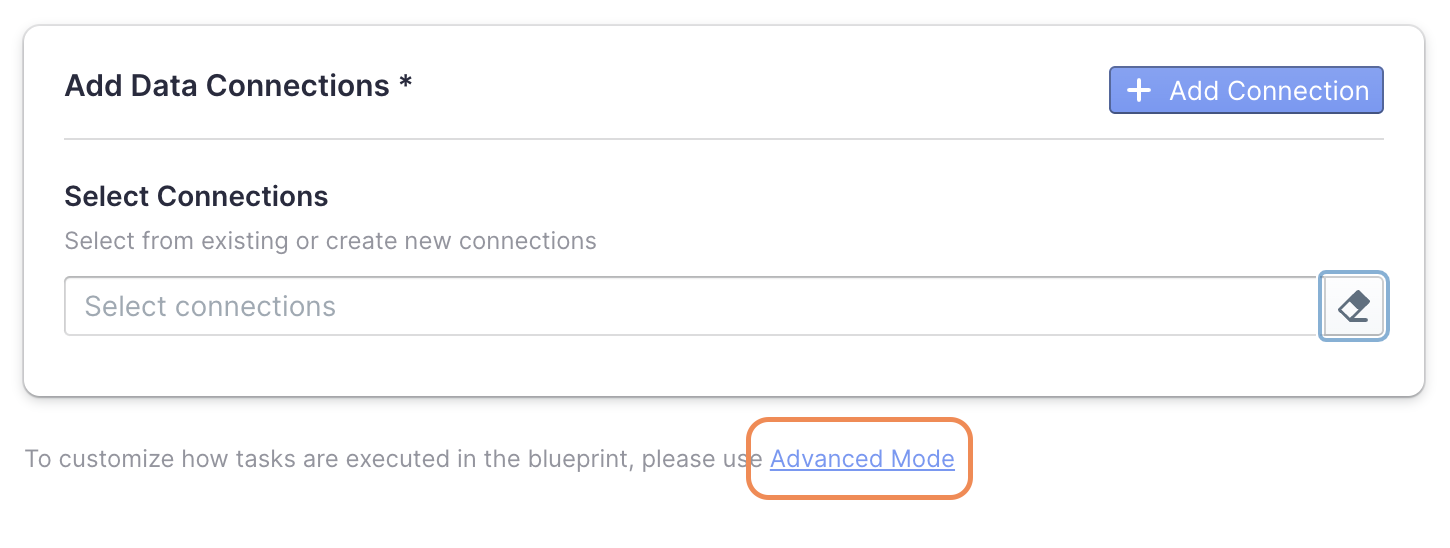Click the word 'blueprint' in the footer note
Image resolution: width=1450 pixels, height=548 pixels.
point(579,459)
